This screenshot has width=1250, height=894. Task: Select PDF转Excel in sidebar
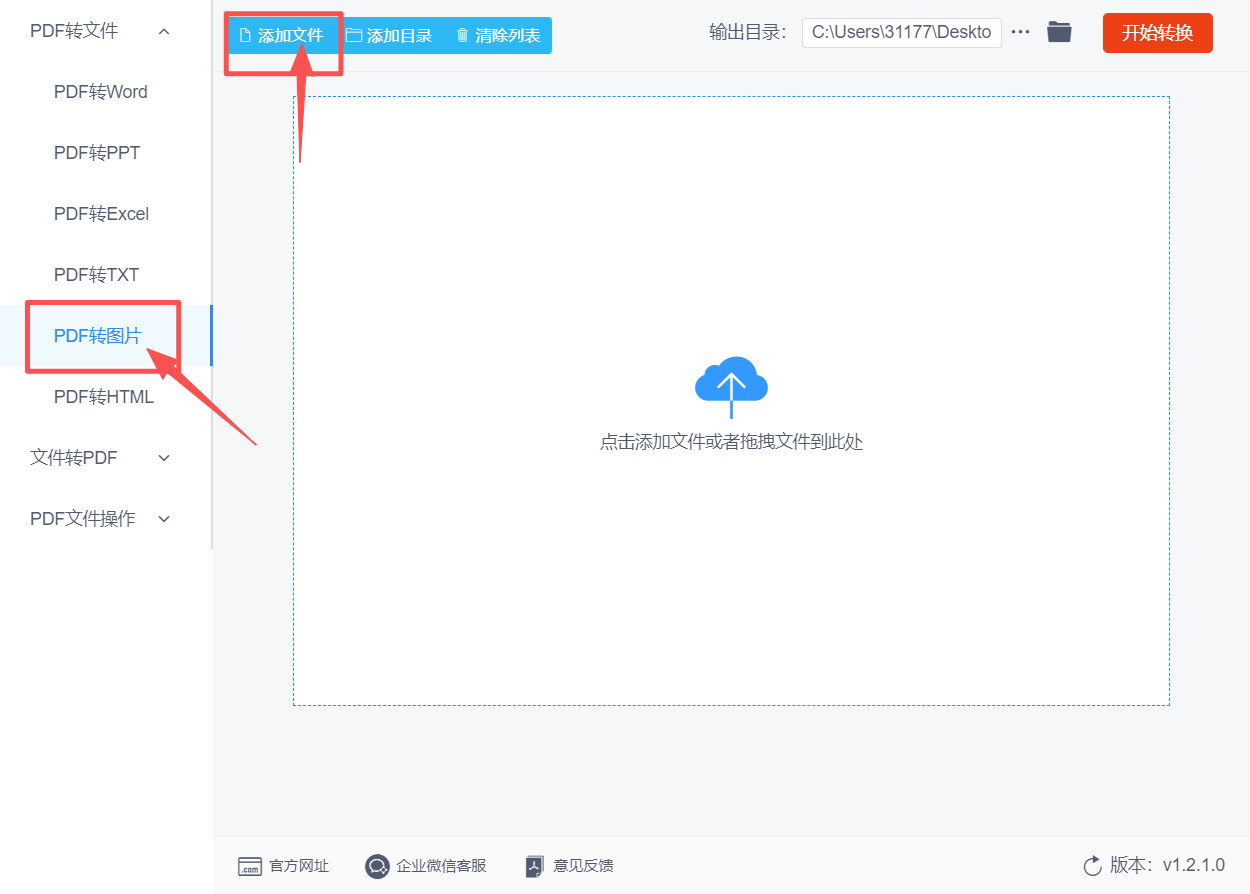pos(101,214)
